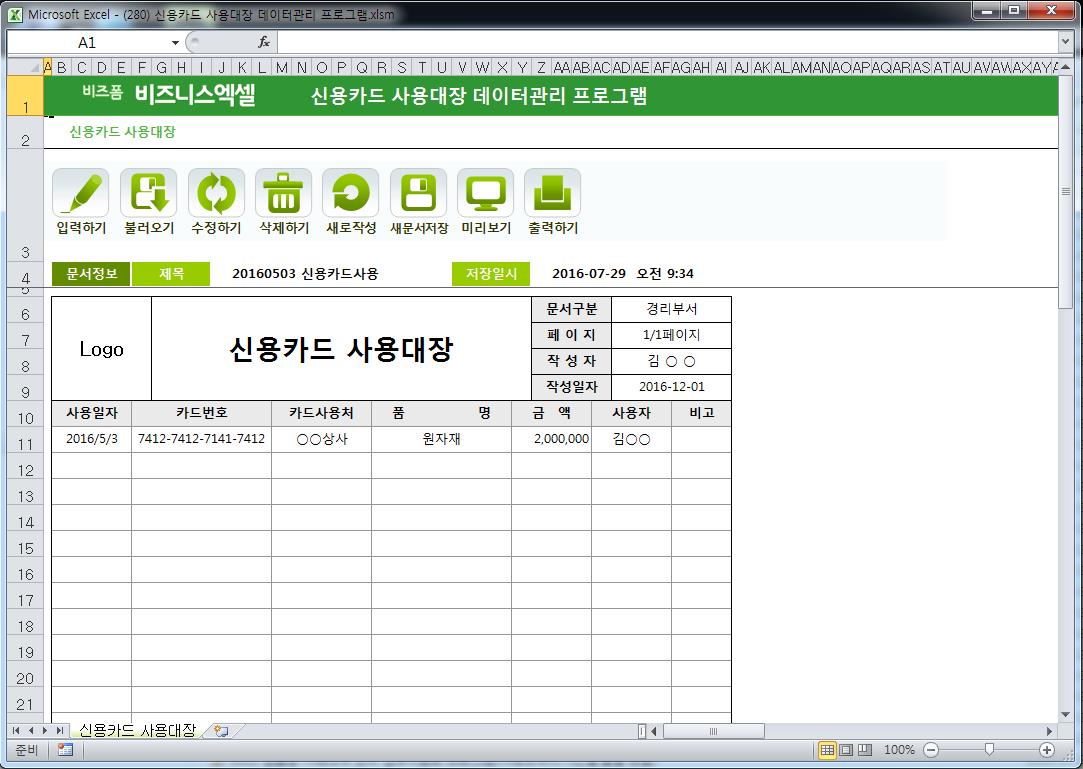Screen dimensions: 1083x769
Task: Open the Name Box dropdown arrow
Action: click(175, 43)
